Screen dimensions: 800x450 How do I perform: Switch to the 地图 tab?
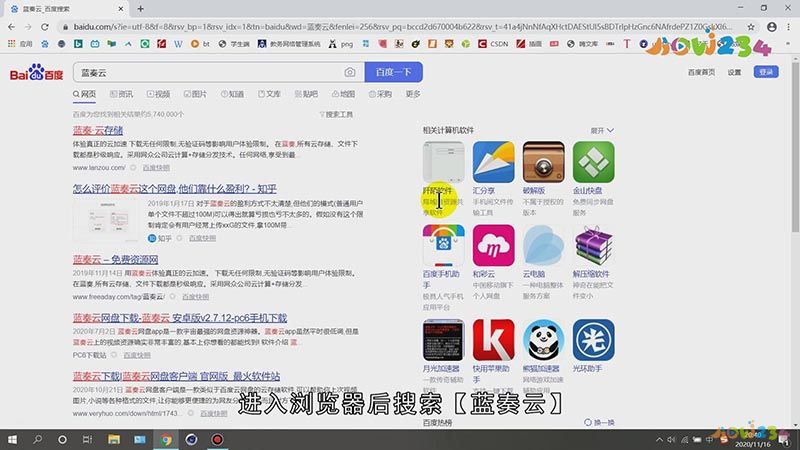pos(343,94)
